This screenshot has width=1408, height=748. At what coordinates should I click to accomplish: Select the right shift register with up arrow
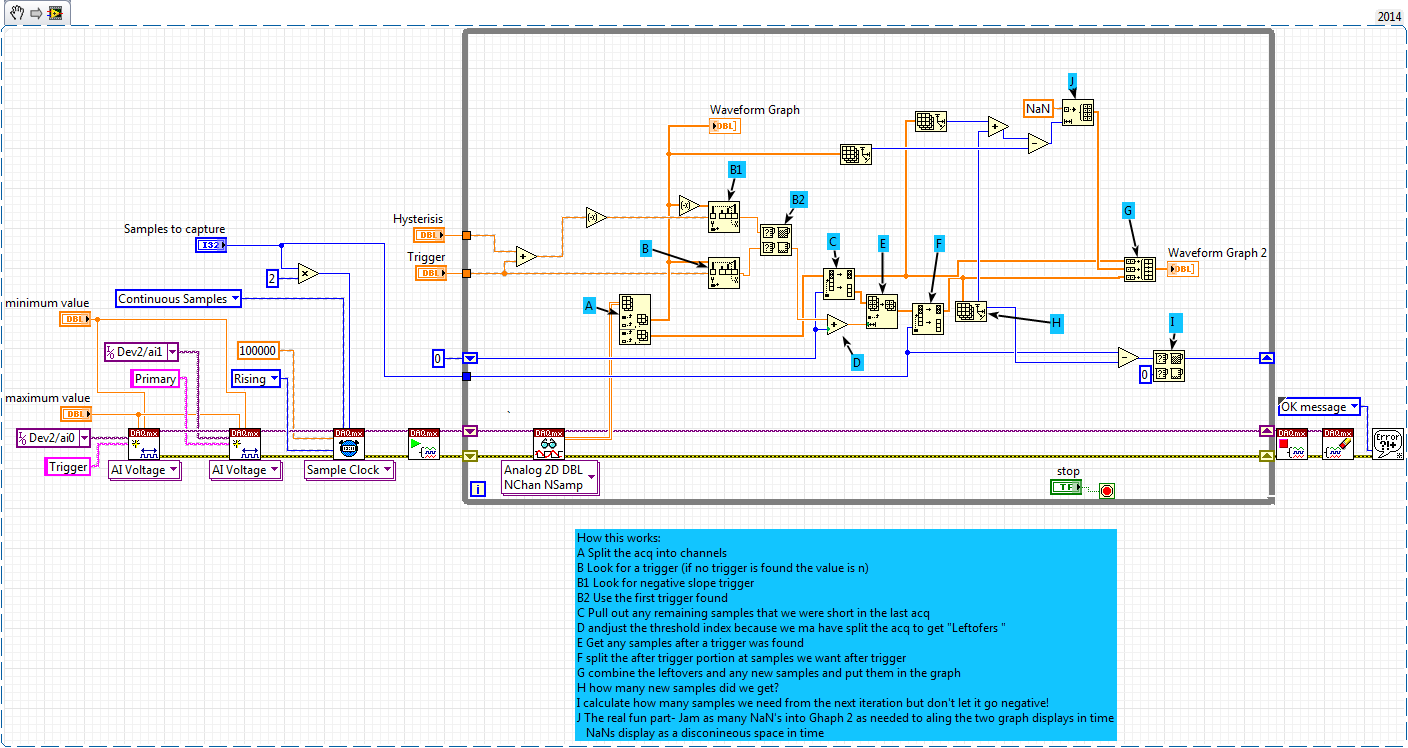pyautogui.click(x=1267, y=357)
